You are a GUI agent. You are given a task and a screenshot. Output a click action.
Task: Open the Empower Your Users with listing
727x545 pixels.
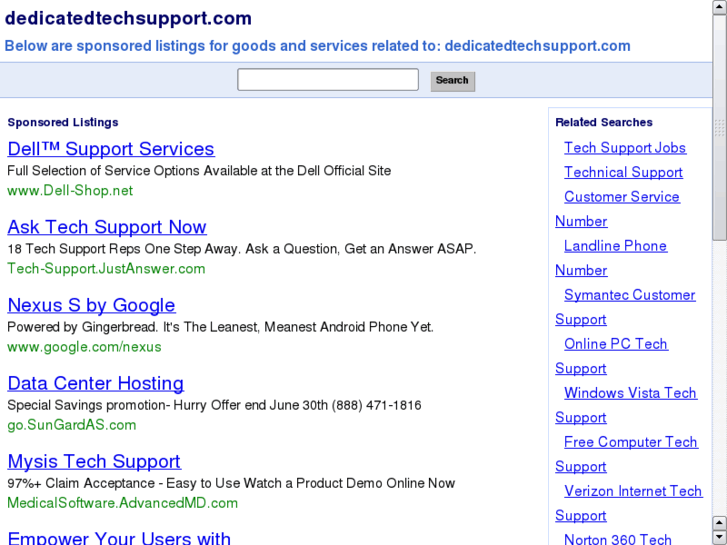(119, 538)
